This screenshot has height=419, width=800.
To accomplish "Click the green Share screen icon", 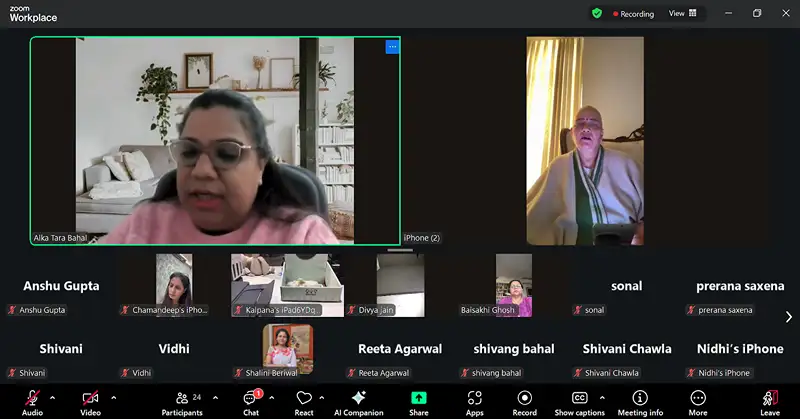I will 419,398.
